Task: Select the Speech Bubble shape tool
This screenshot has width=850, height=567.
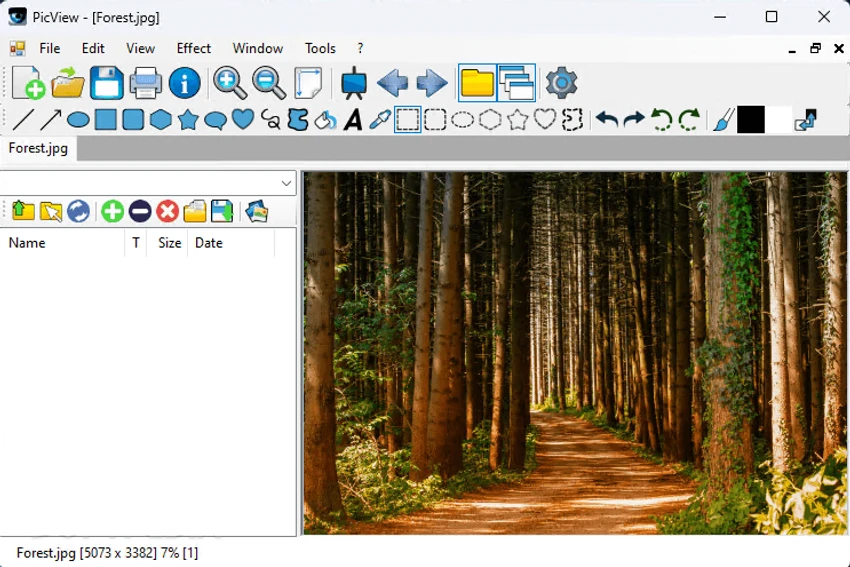Action: click(x=215, y=120)
